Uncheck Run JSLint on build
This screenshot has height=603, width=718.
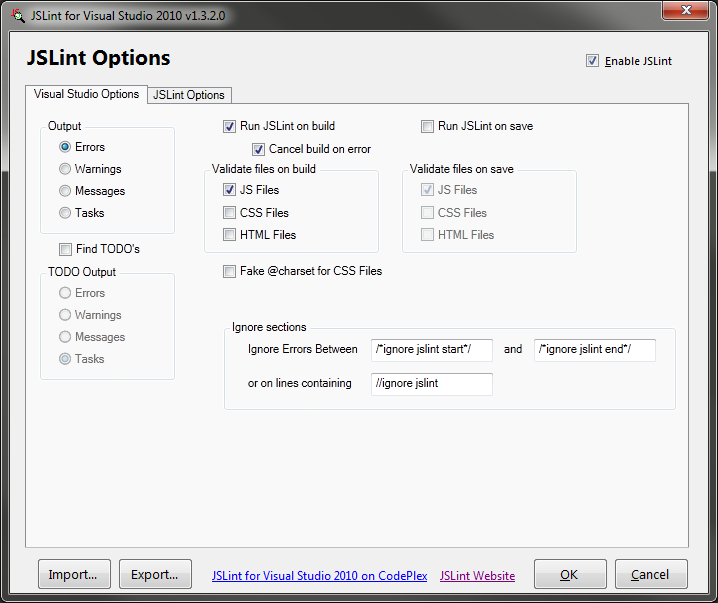coord(230,127)
